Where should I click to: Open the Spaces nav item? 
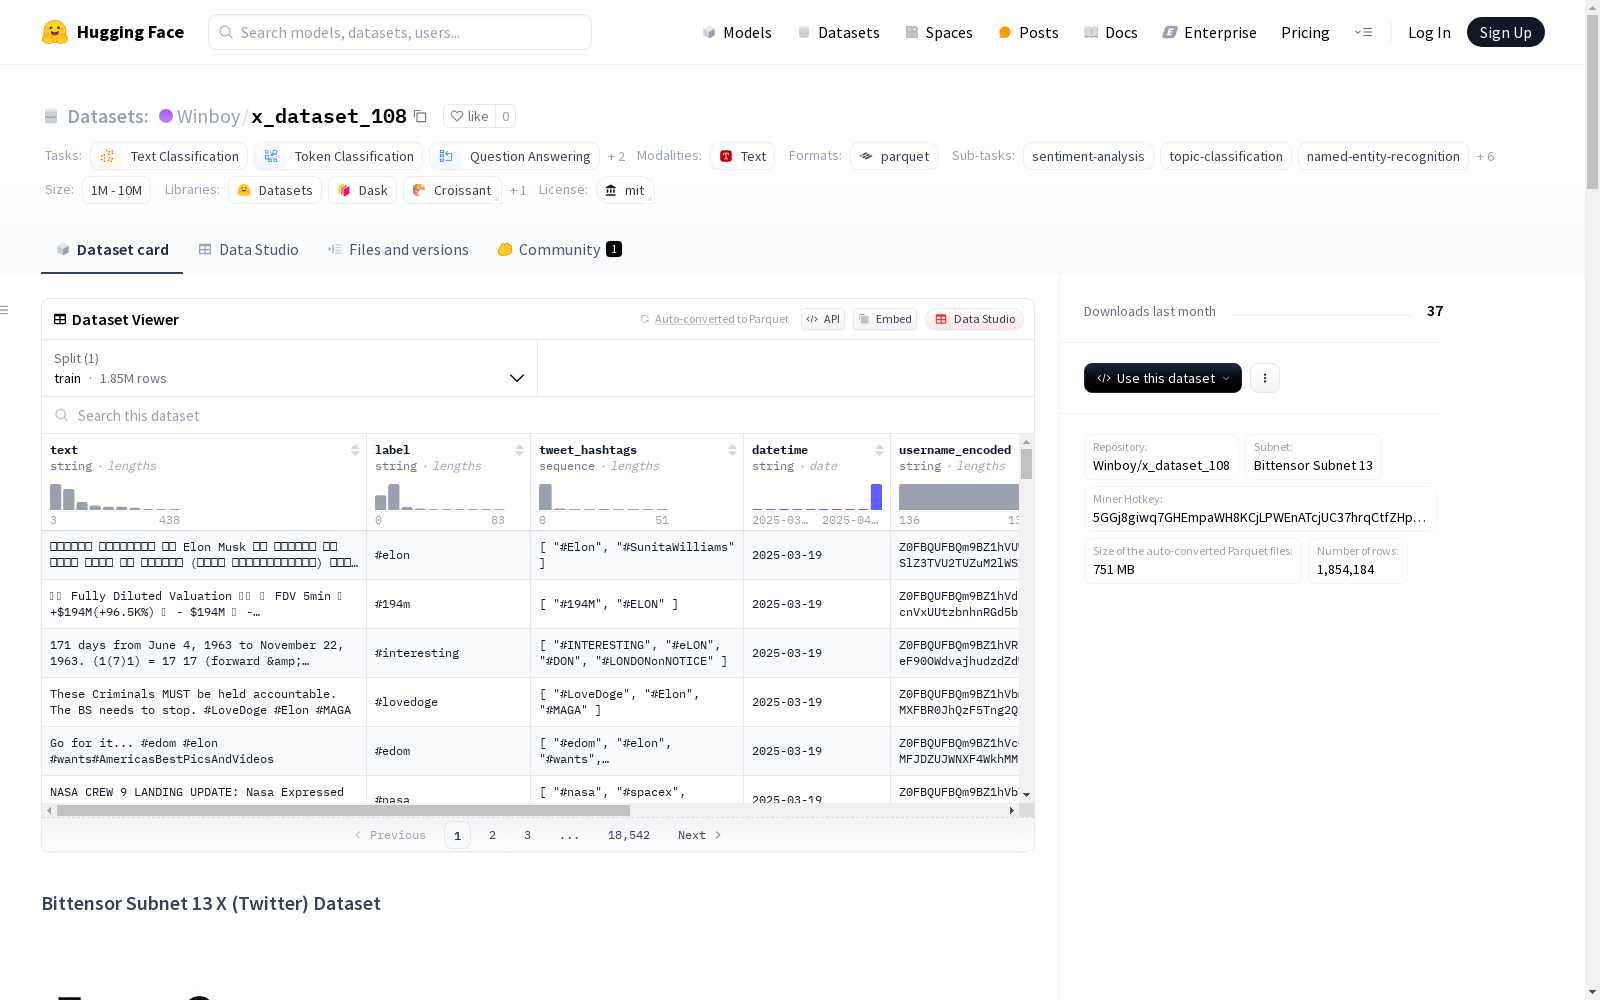pyautogui.click(x=939, y=32)
